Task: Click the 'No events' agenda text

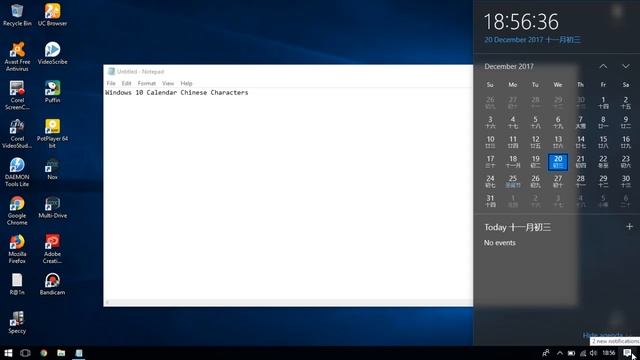Action: pos(500,242)
